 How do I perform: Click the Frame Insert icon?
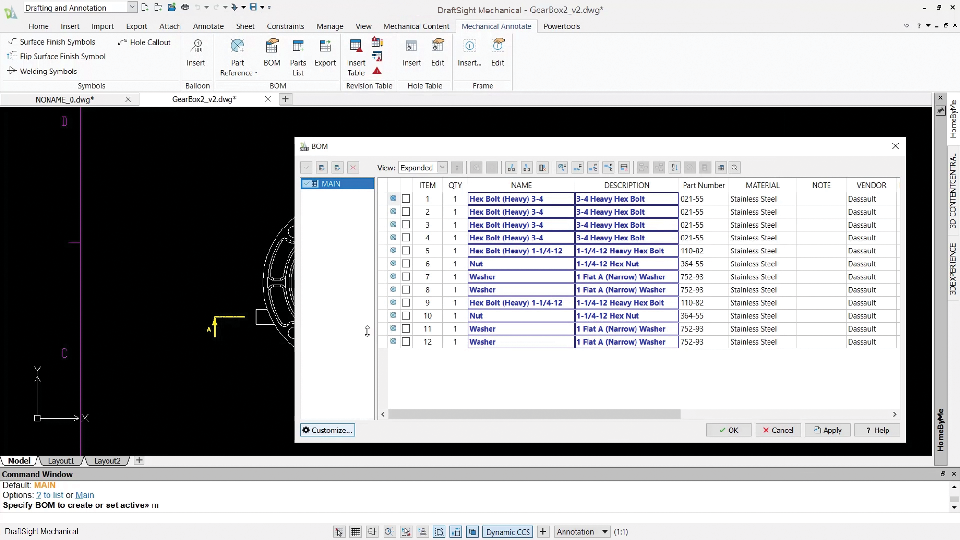[469, 47]
